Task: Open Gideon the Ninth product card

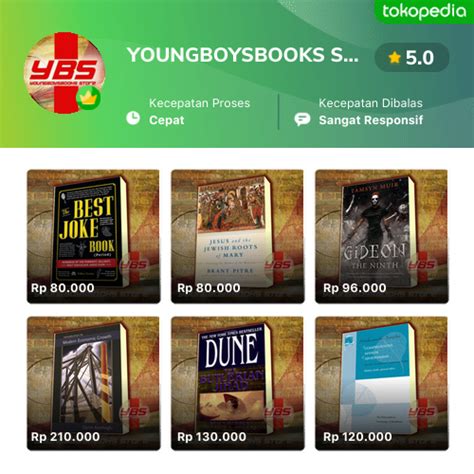Action: (x=382, y=236)
